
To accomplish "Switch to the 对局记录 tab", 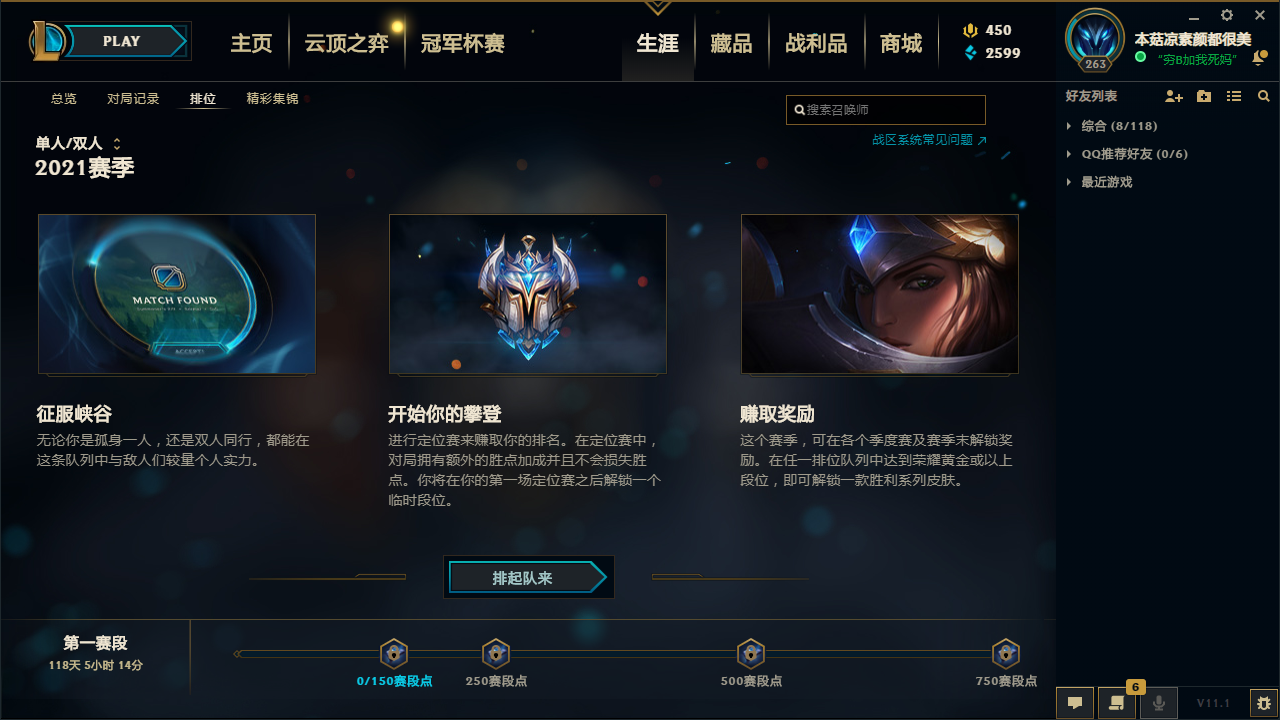I will tap(133, 99).
